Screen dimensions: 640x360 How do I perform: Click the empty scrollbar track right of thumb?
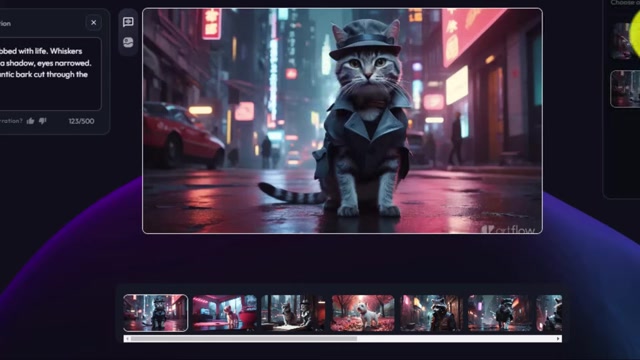456,339
